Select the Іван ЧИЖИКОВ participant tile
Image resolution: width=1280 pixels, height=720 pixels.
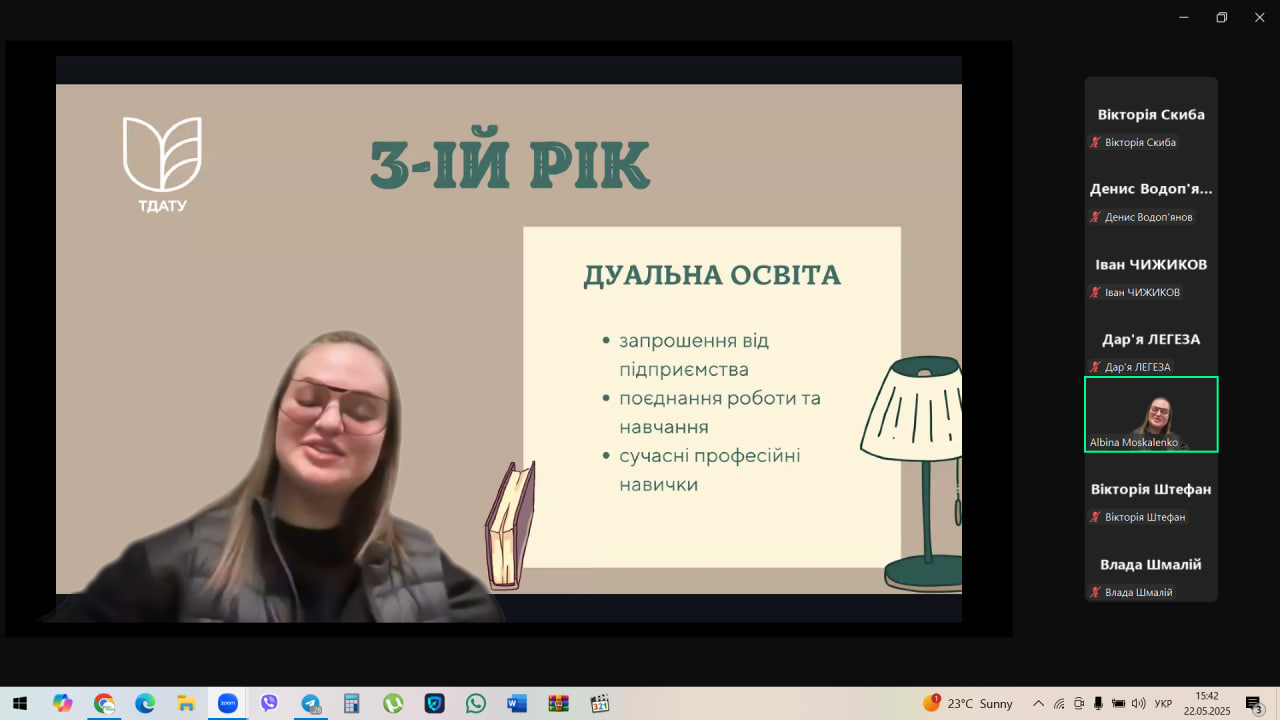(1151, 264)
